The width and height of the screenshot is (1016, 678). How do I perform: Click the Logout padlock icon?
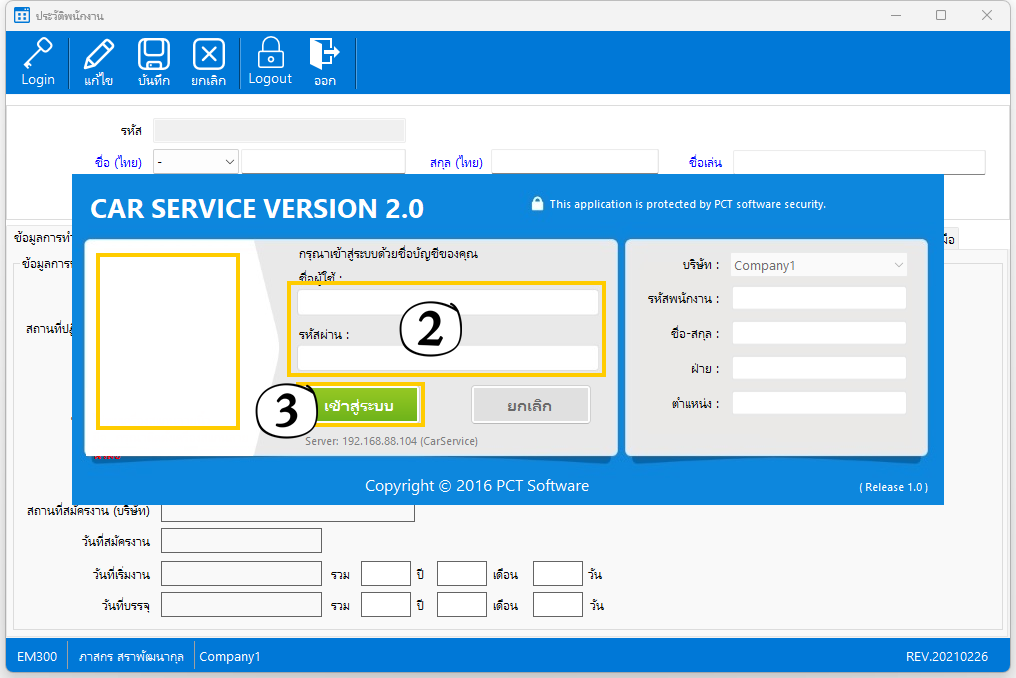click(270, 52)
